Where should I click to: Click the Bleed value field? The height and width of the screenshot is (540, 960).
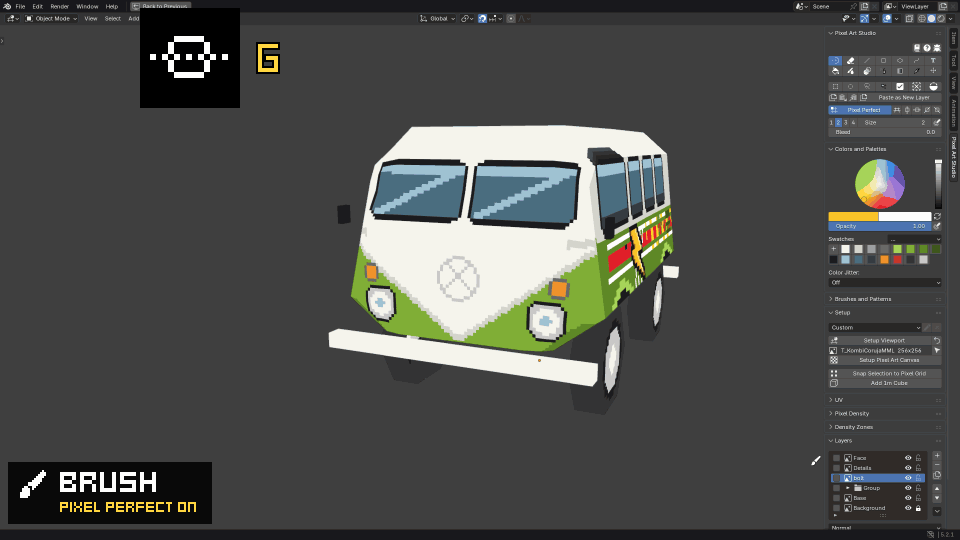(x=885, y=132)
